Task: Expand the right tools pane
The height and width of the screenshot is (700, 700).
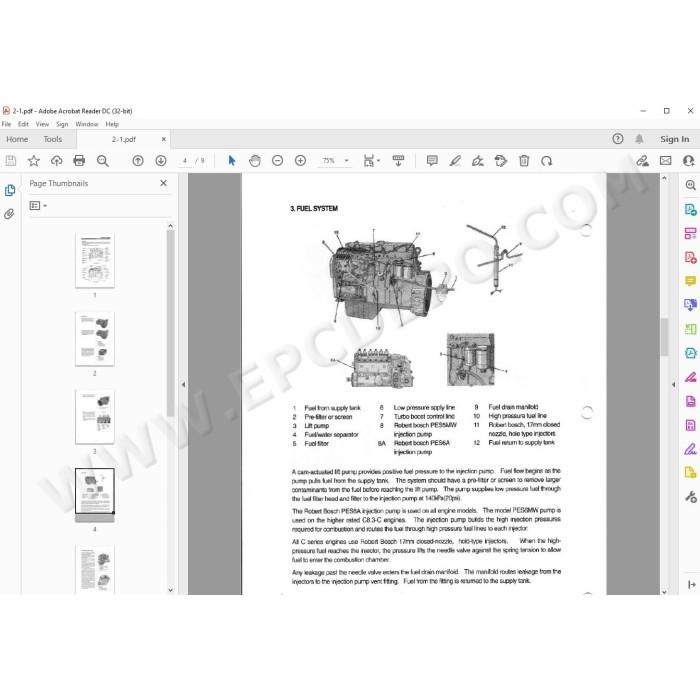Action: click(692, 584)
